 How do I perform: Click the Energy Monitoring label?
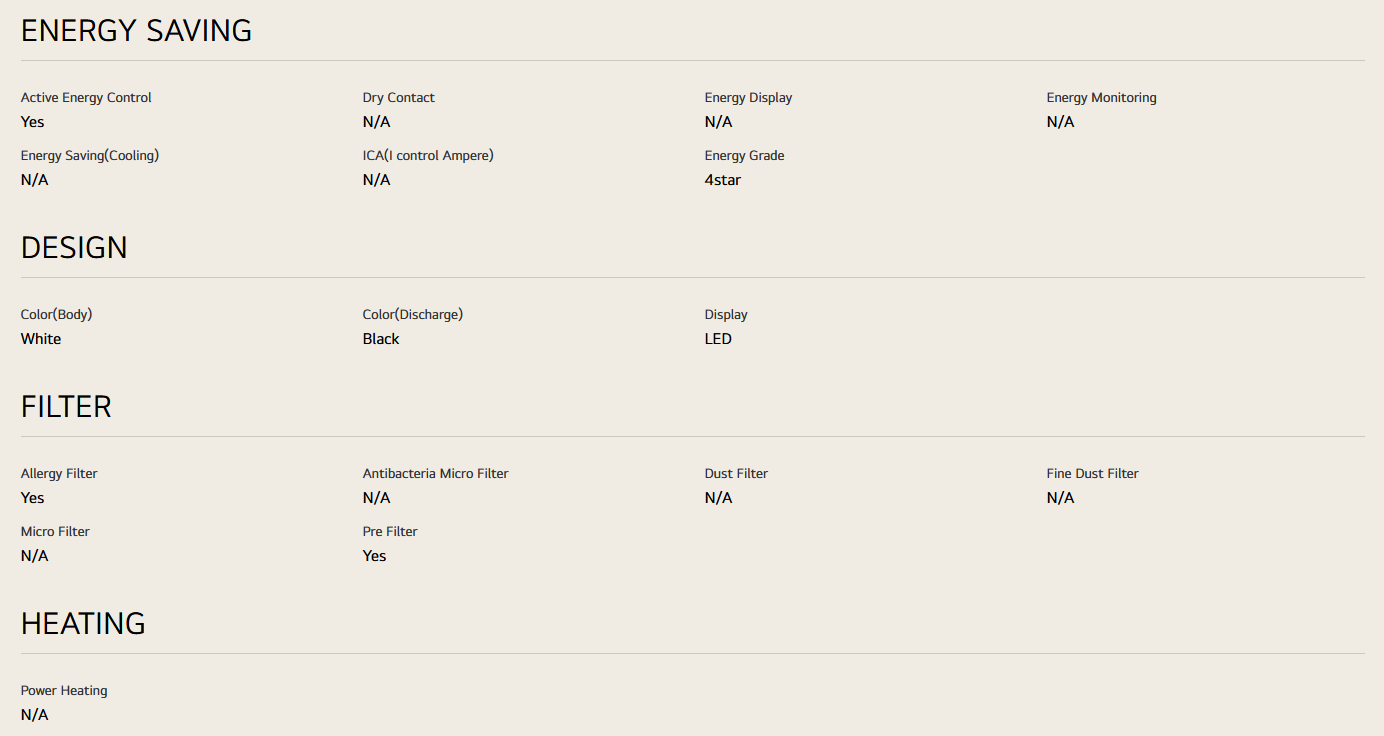pos(1101,98)
